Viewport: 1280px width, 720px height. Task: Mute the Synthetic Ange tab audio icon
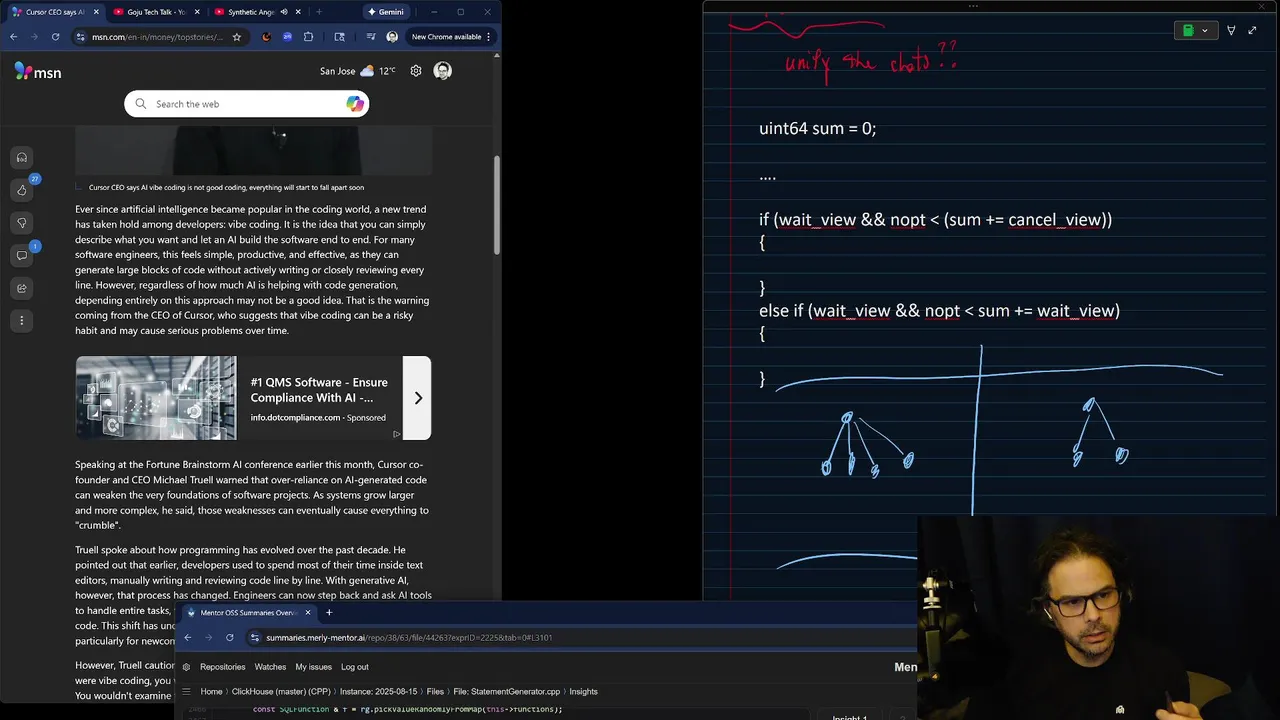tap(284, 12)
